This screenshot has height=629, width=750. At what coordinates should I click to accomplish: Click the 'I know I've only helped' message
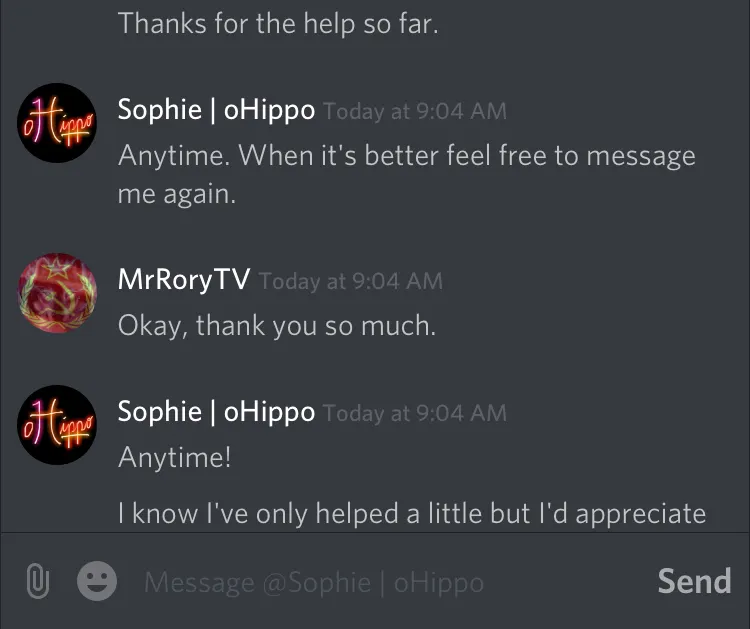pyautogui.click(x=412, y=514)
